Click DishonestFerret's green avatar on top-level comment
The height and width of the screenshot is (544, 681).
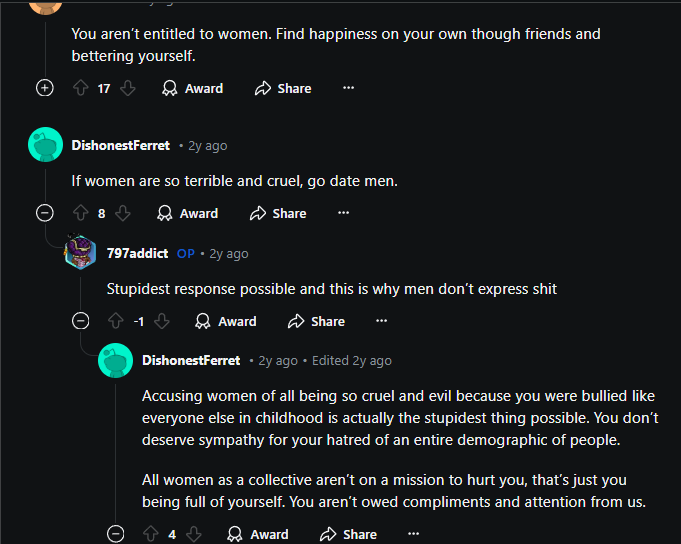tap(45, 145)
